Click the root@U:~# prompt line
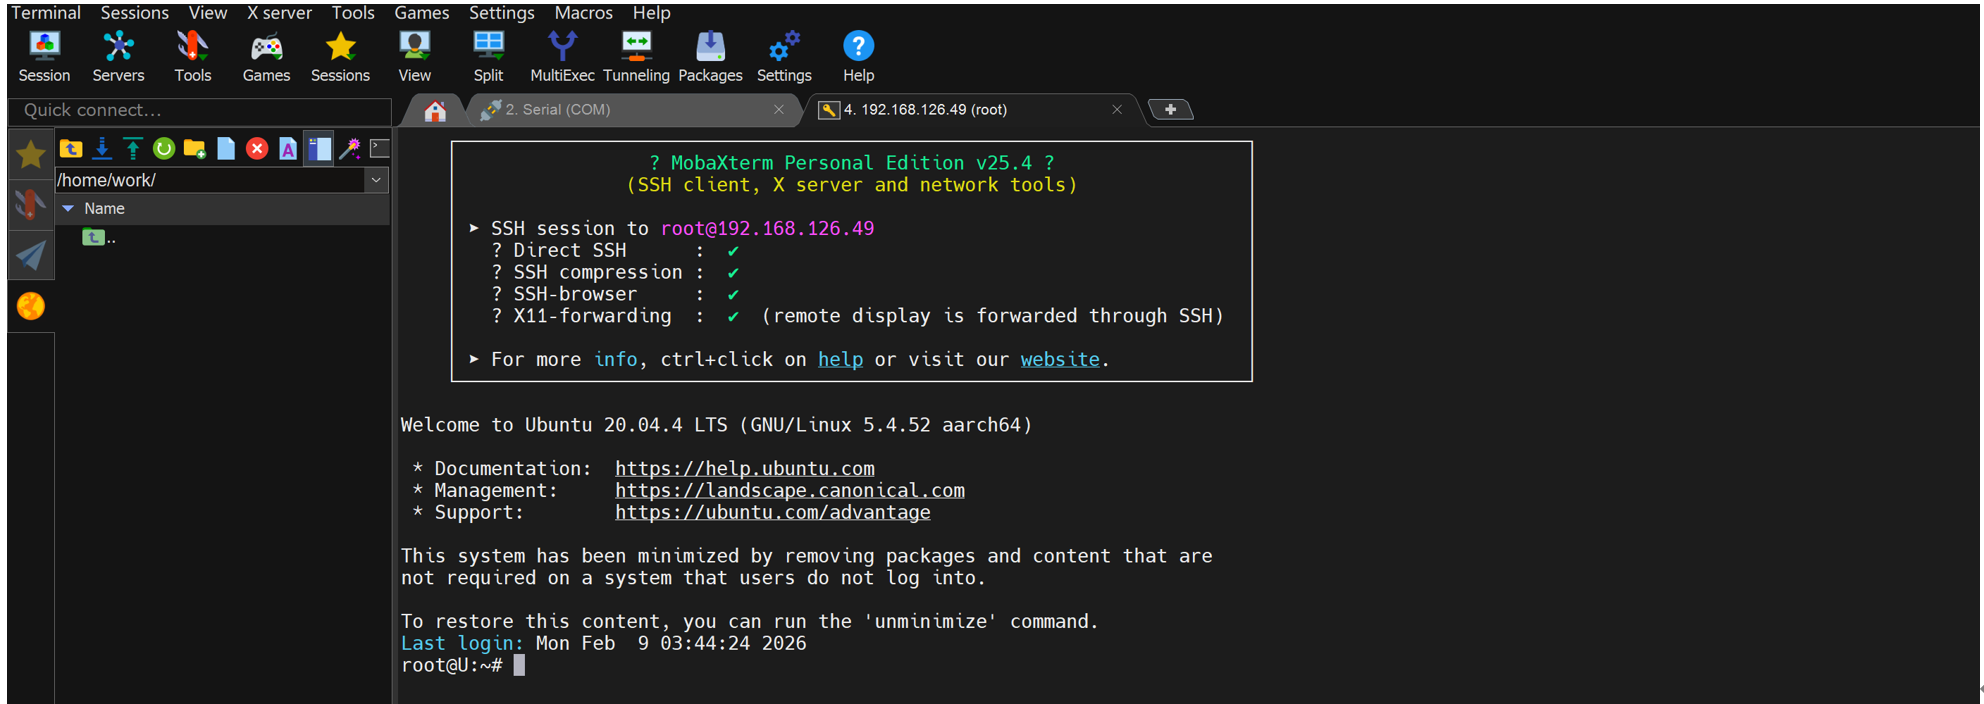Screen dimensions: 1984x704 (x=463, y=665)
